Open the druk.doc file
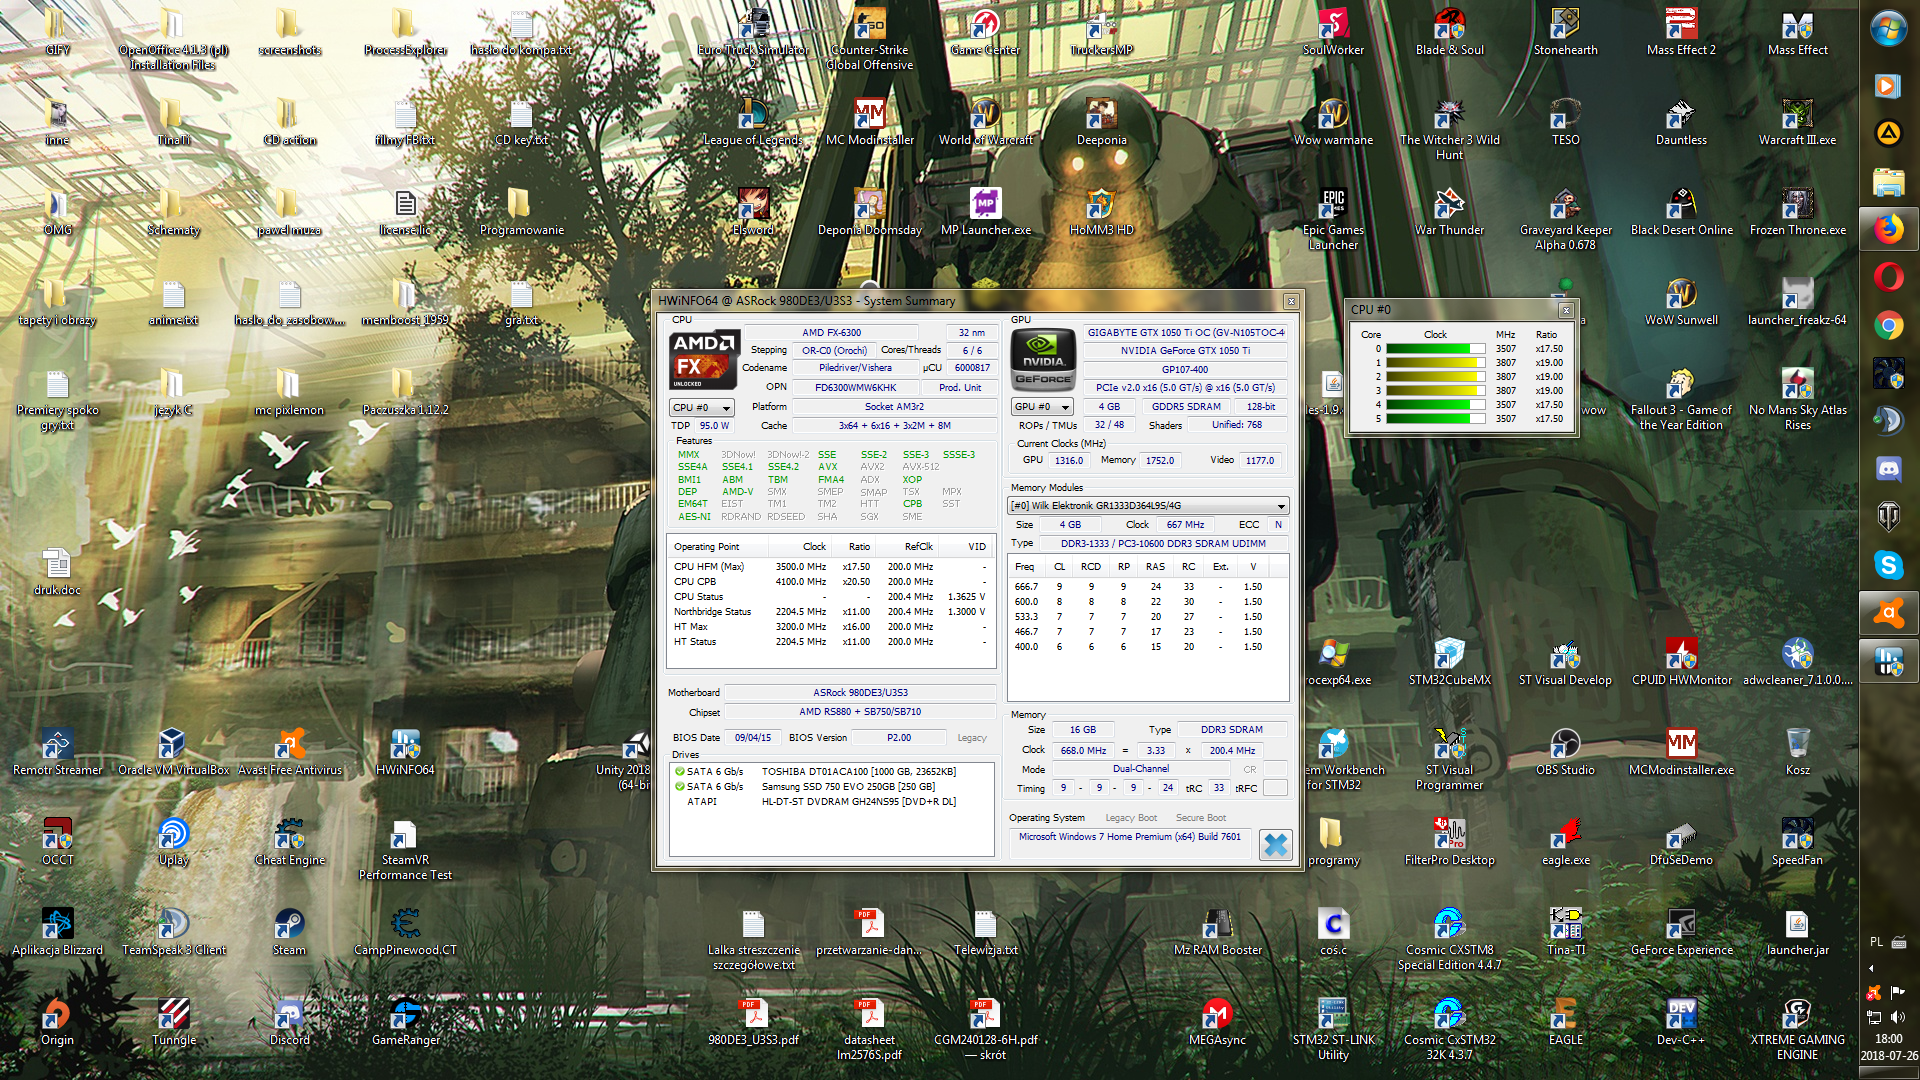The height and width of the screenshot is (1080, 1920). point(57,571)
